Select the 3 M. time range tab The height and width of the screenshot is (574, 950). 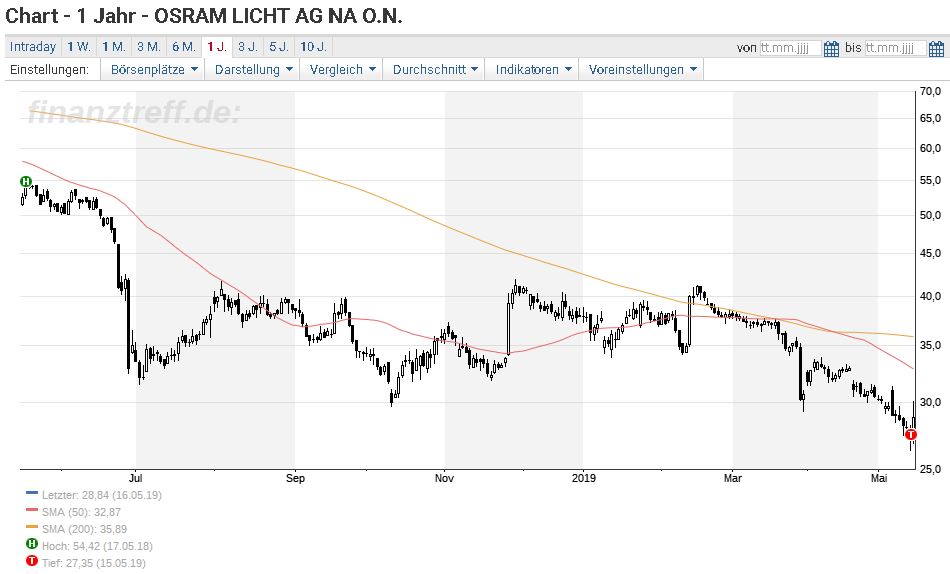(x=149, y=47)
